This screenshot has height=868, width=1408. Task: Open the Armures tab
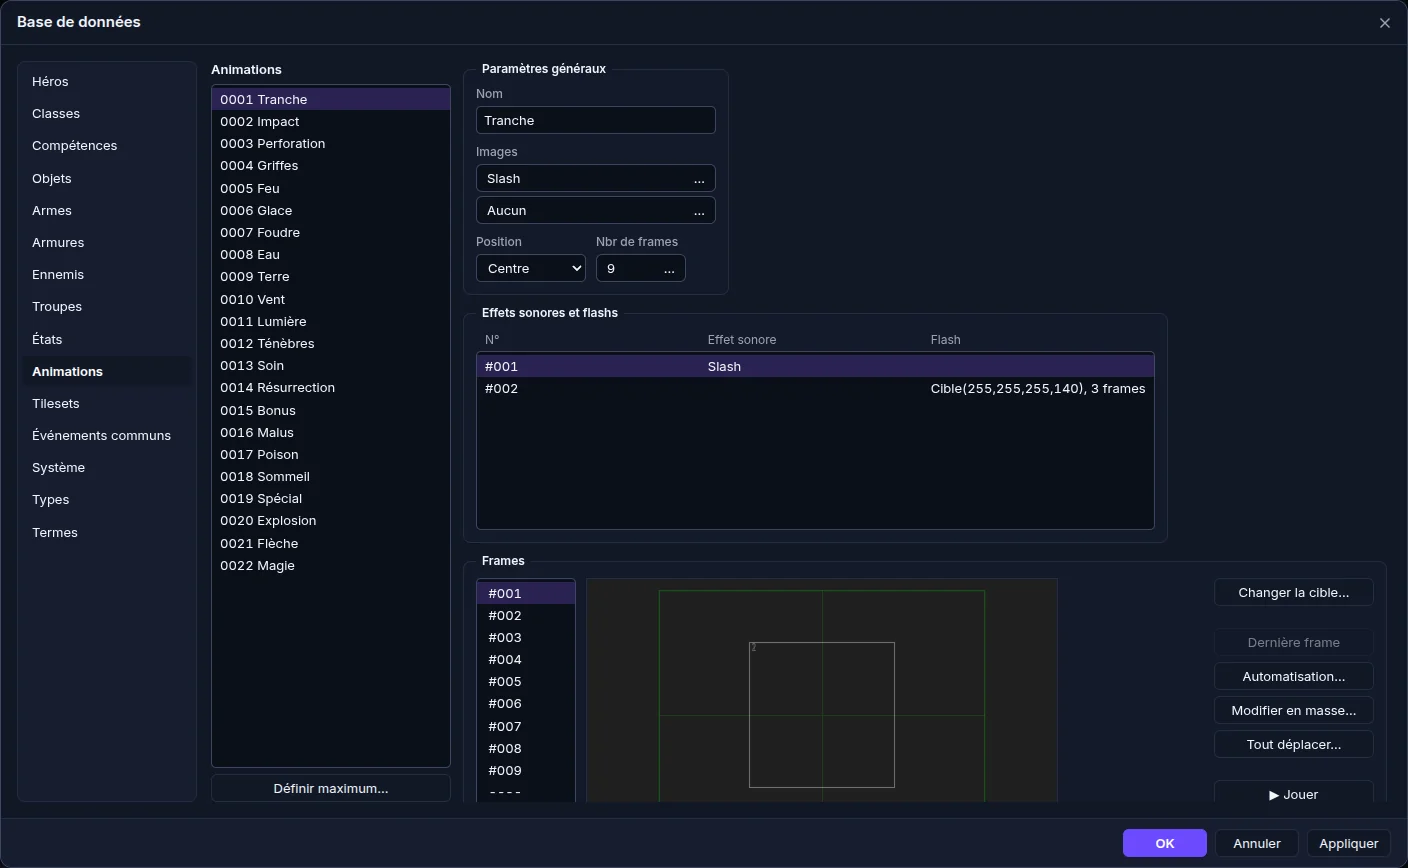pyautogui.click(x=107, y=242)
